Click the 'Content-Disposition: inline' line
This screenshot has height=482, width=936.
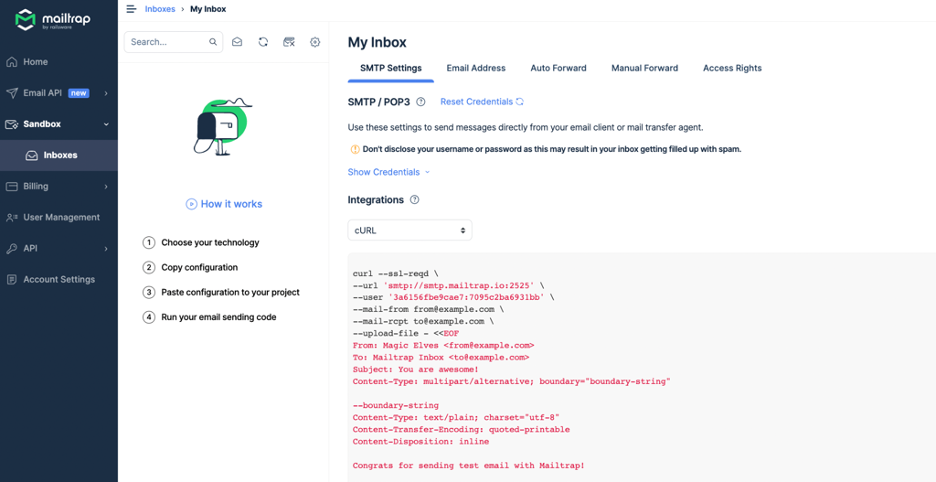(x=421, y=441)
